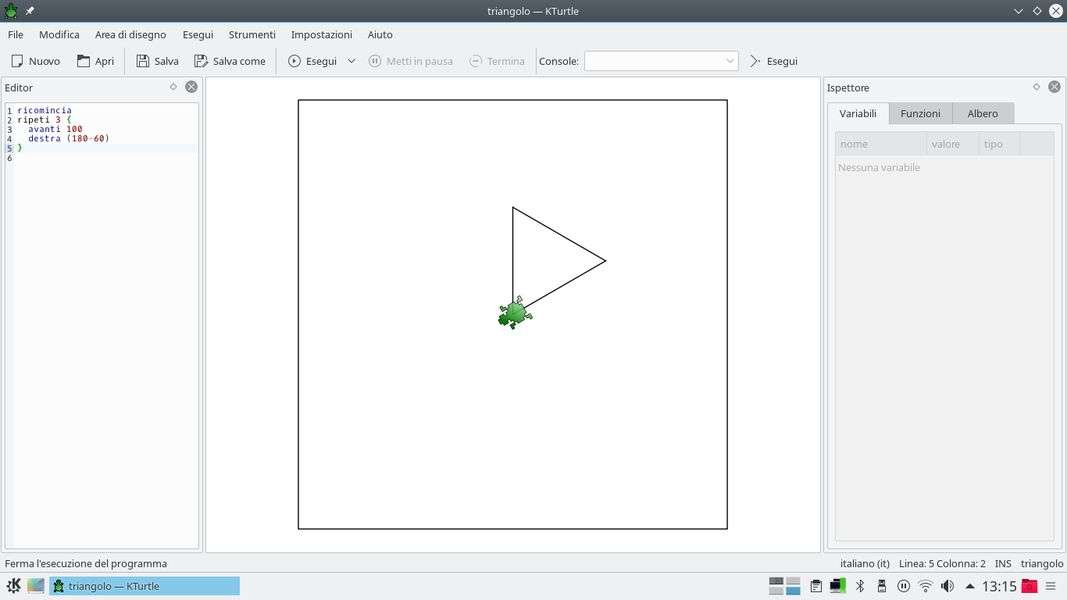1067x600 pixels.
Task: Click the Termina stop button
Action: tap(497, 61)
